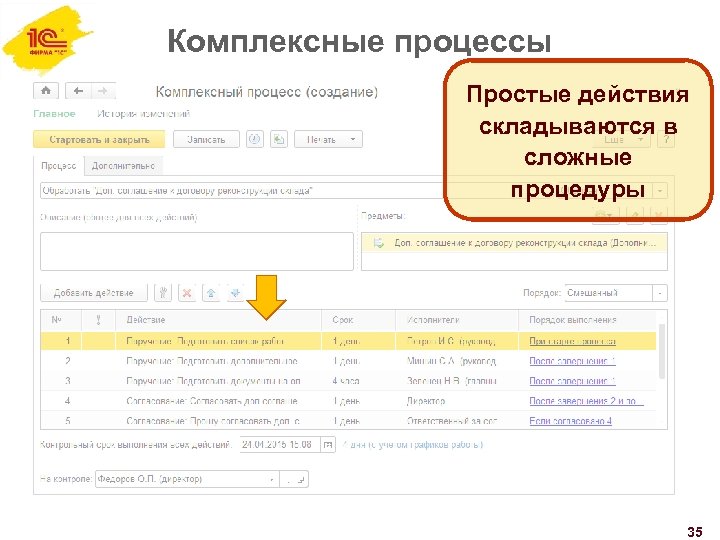Move selected action up
The image size is (720, 540).
[x=211, y=292]
